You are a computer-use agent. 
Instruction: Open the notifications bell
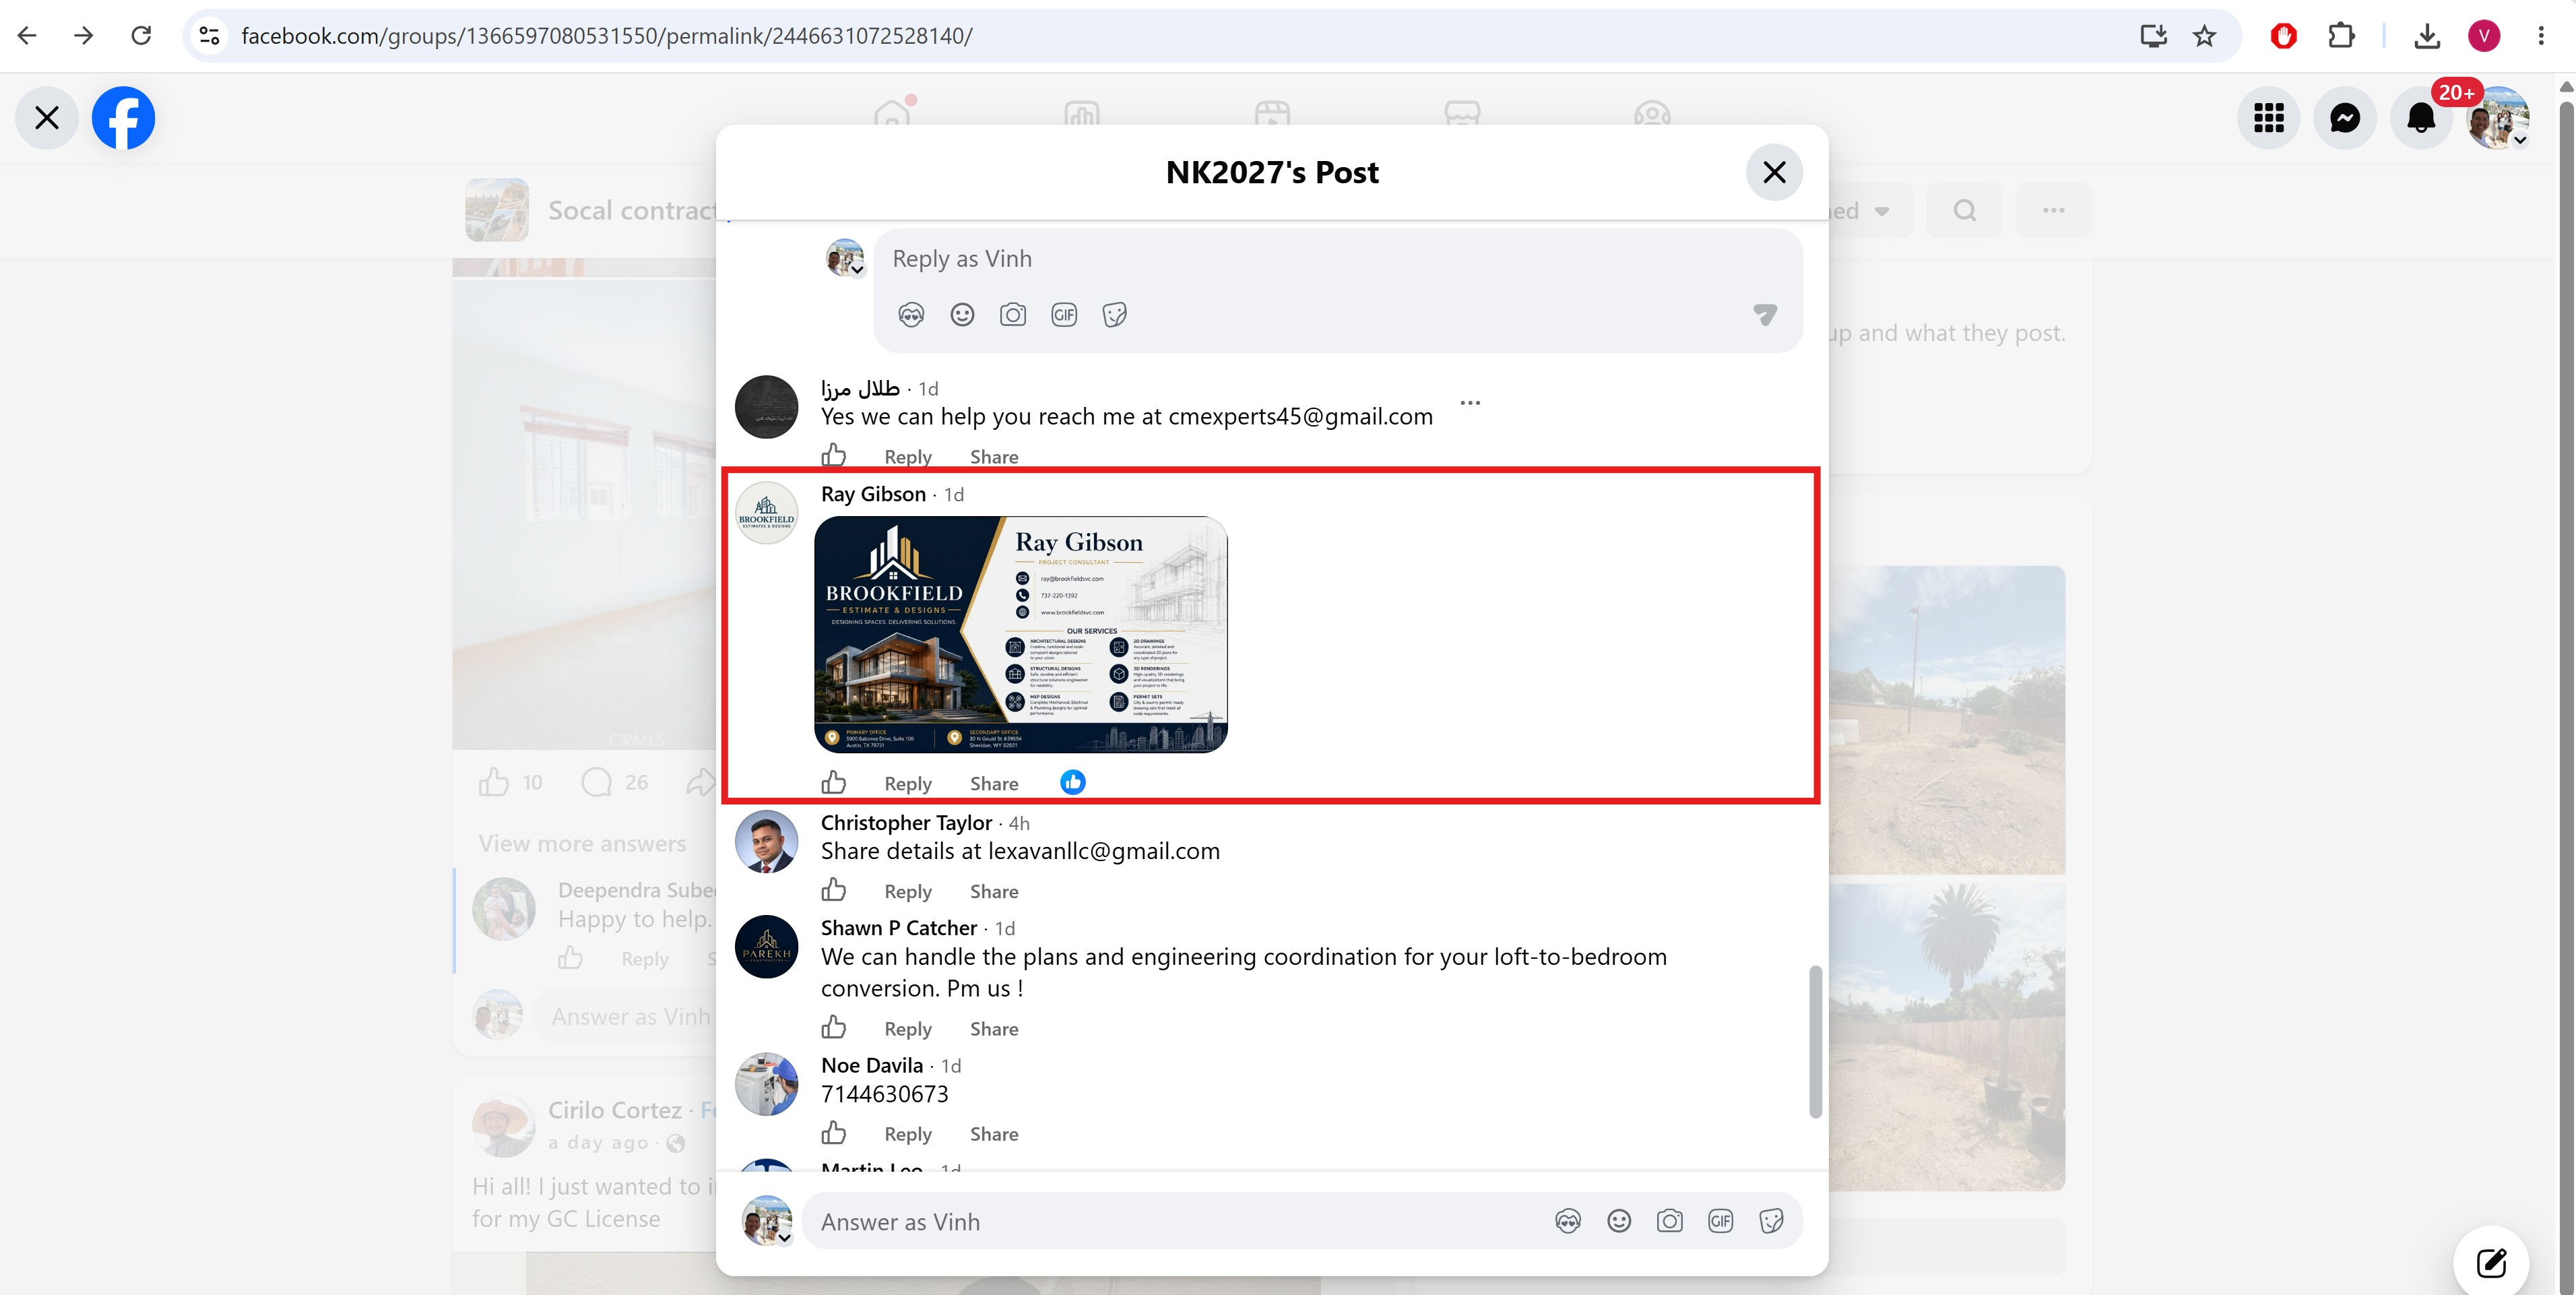coord(2421,118)
